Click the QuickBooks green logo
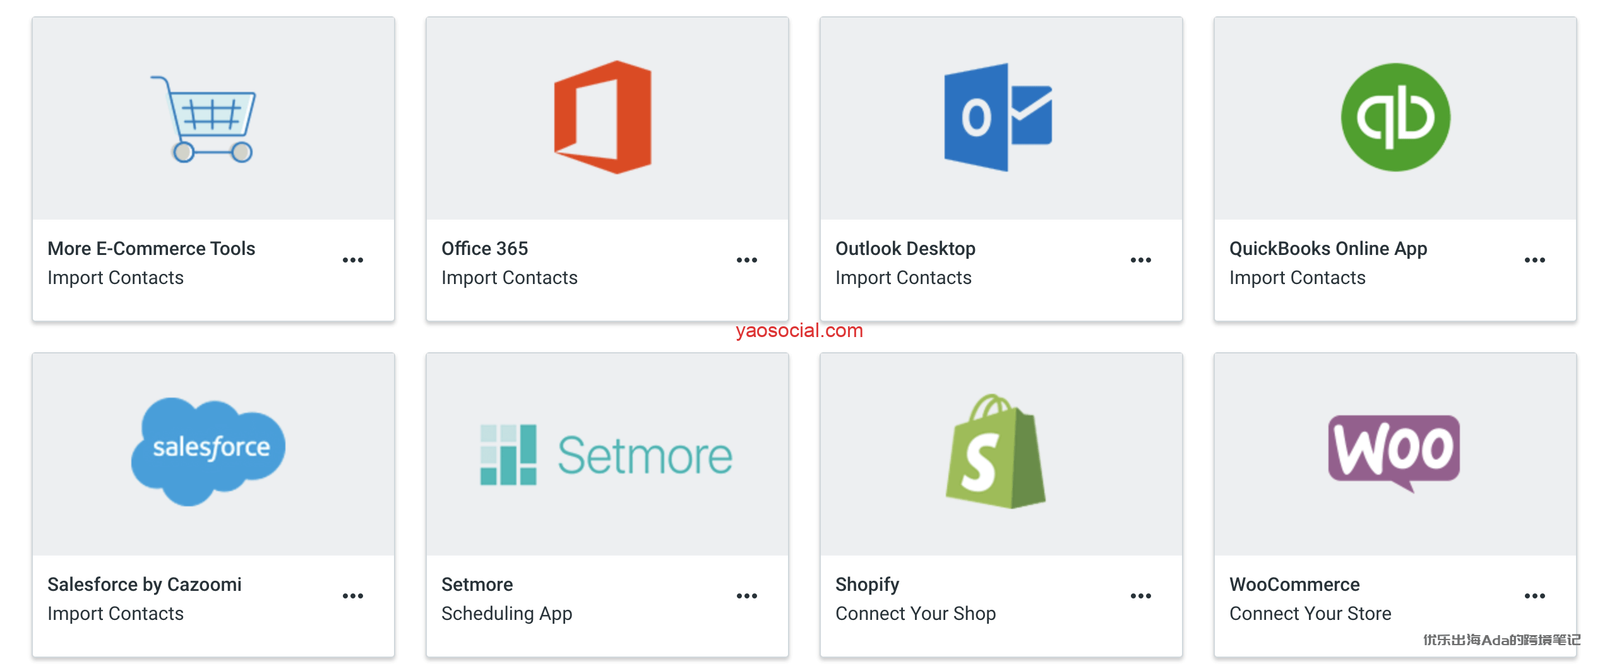The width and height of the screenshot is (1600, 664). (1395, 117)
